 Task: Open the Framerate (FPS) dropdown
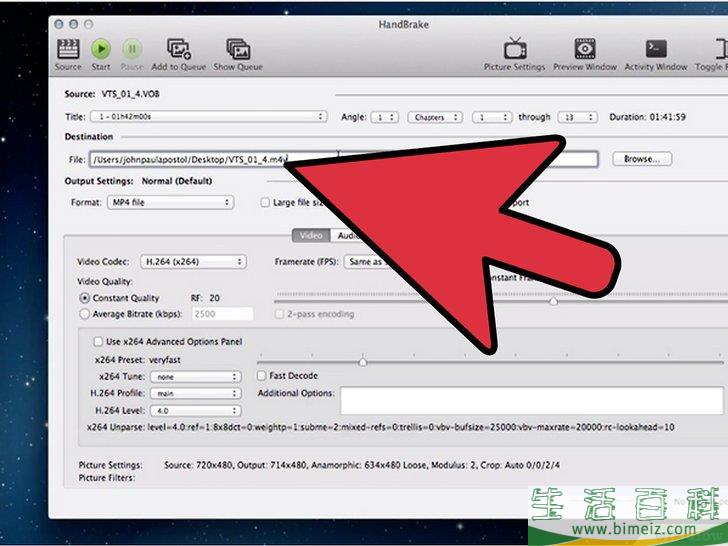(x=367, y=262)
